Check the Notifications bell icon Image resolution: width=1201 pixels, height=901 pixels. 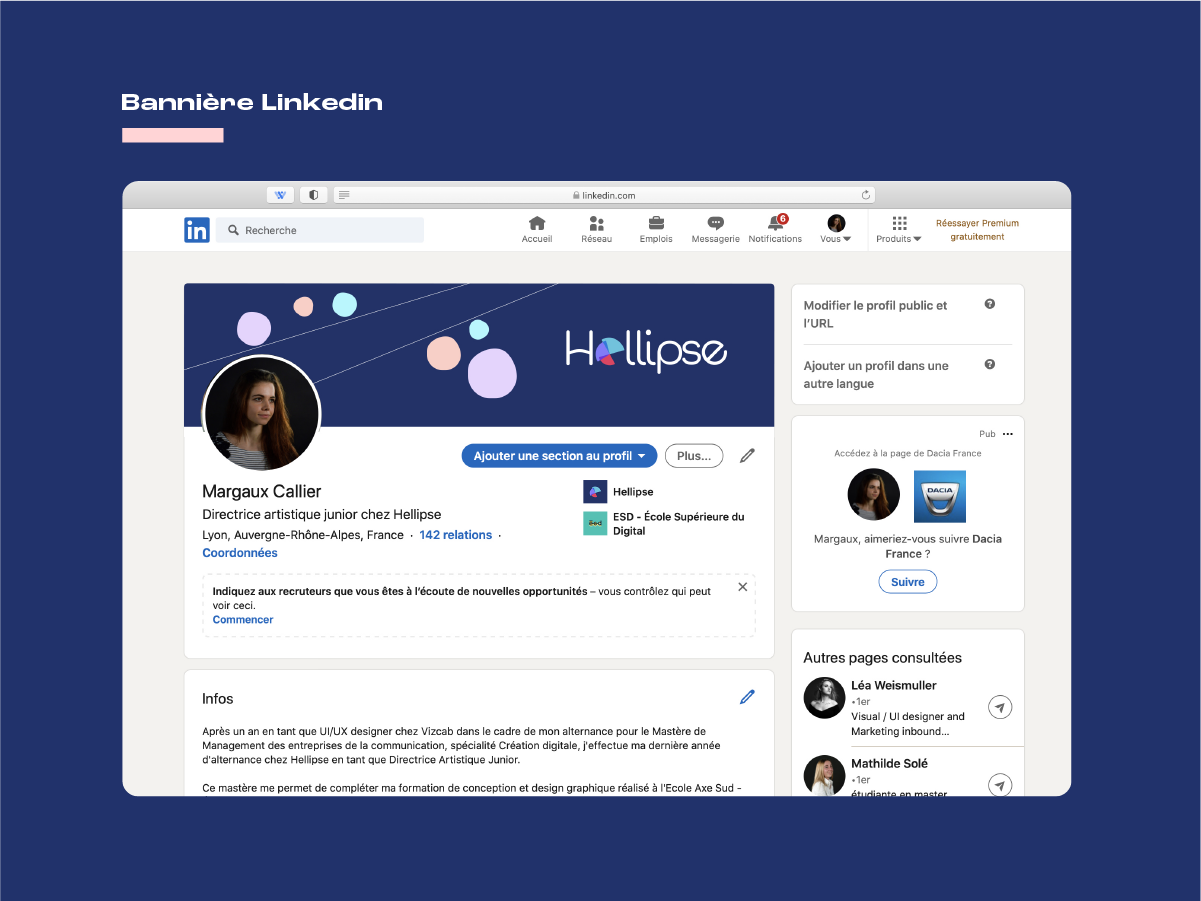(775, 224)
